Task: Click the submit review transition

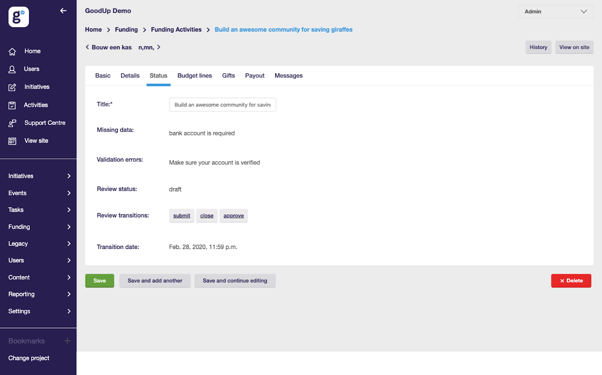Action: pos(182,216)
